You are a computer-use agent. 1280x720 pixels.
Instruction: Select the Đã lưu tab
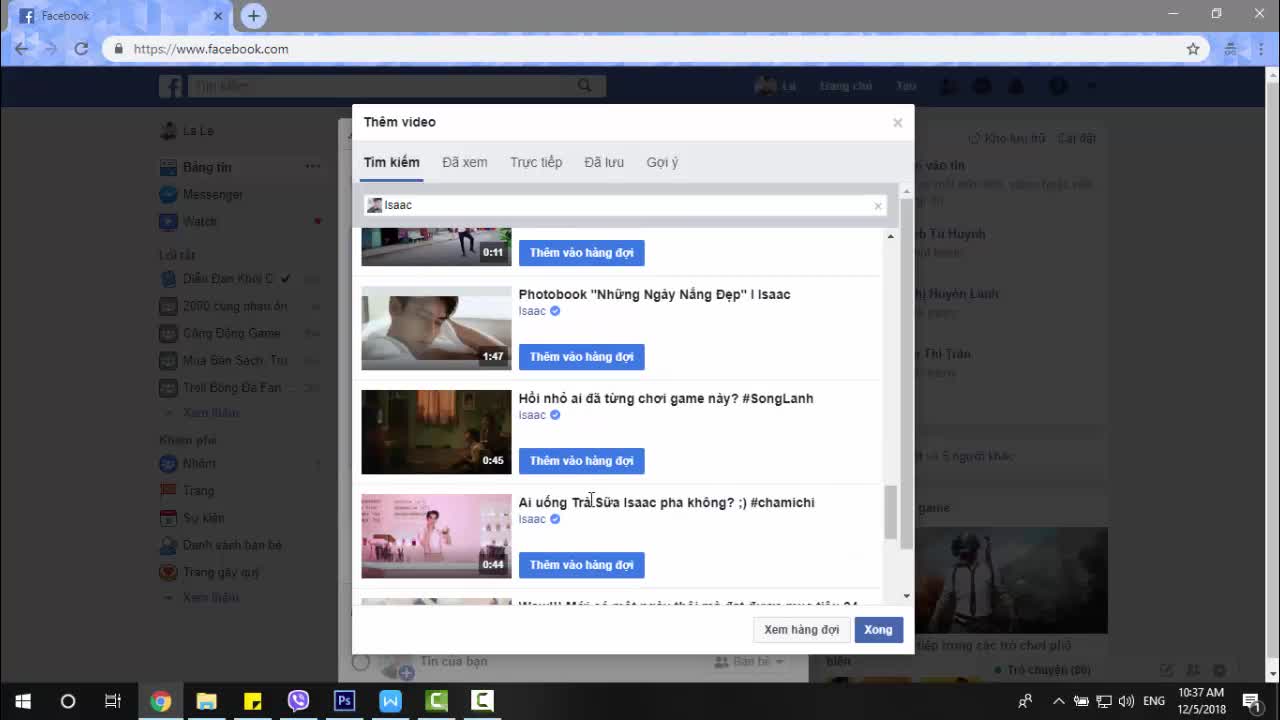[x=604, y=162]
